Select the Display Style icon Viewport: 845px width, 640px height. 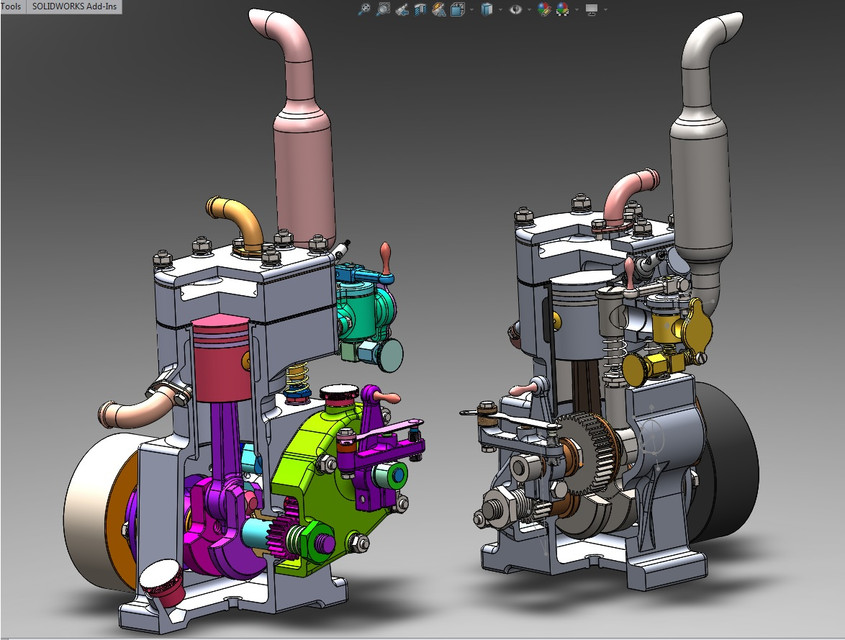pyautogui.click(x=487, y=8)
